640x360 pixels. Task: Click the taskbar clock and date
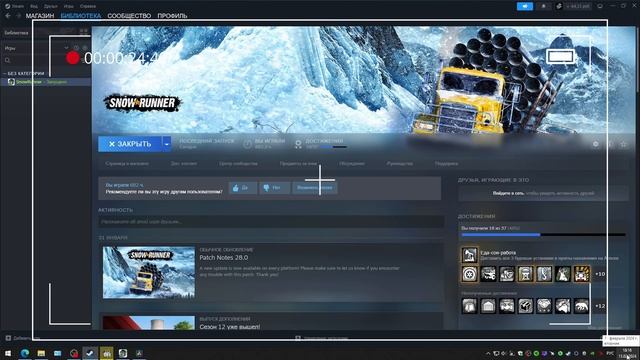point(627,353)
